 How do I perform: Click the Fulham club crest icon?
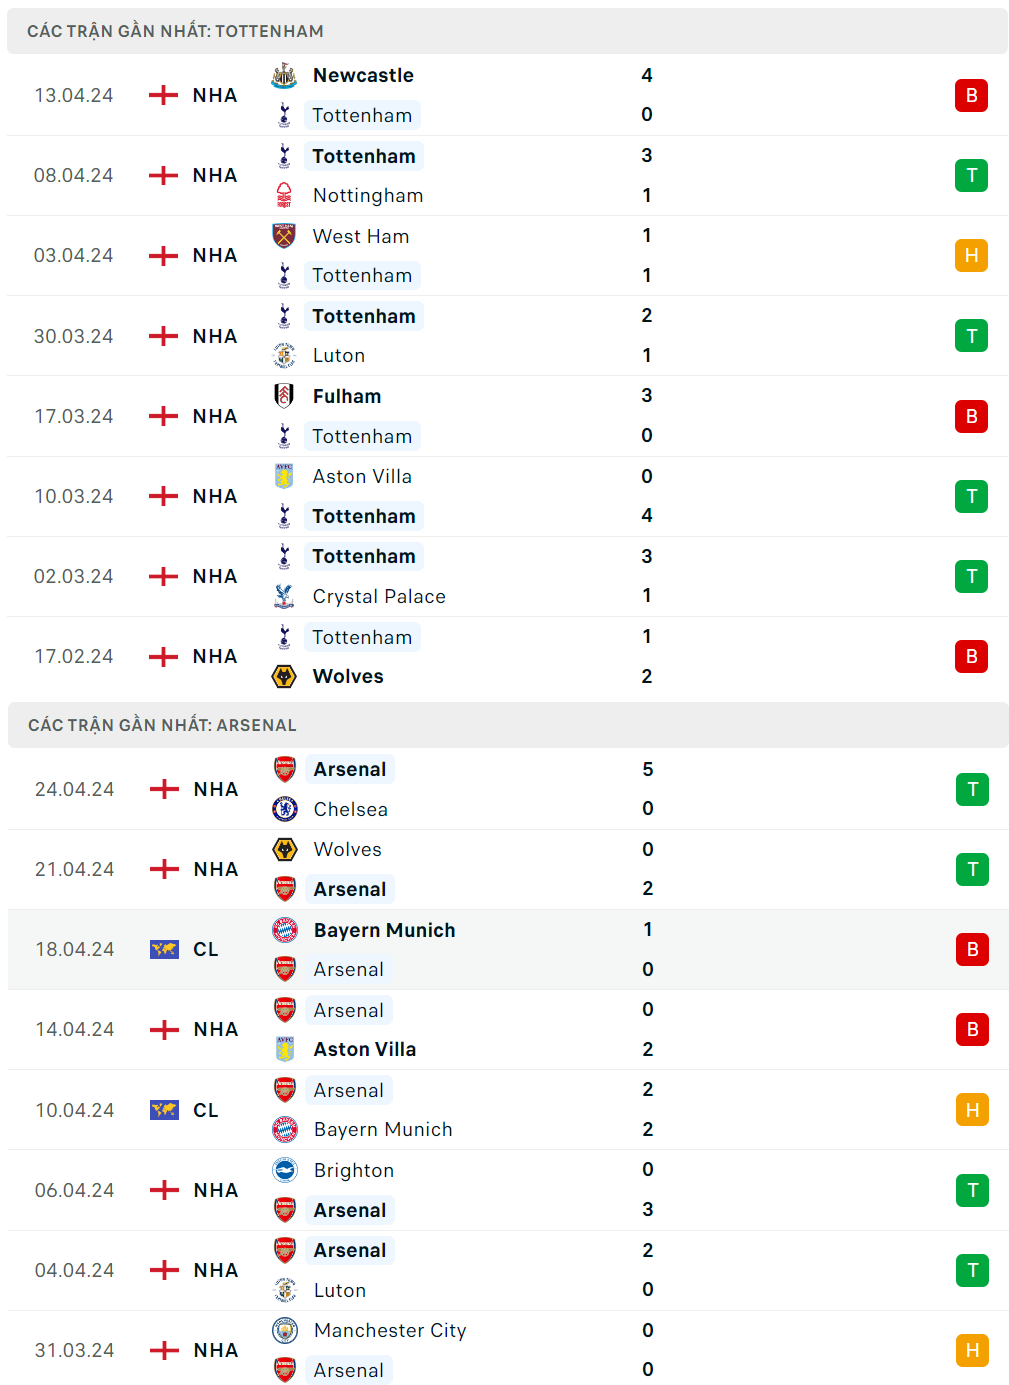(x=284, y=396)
